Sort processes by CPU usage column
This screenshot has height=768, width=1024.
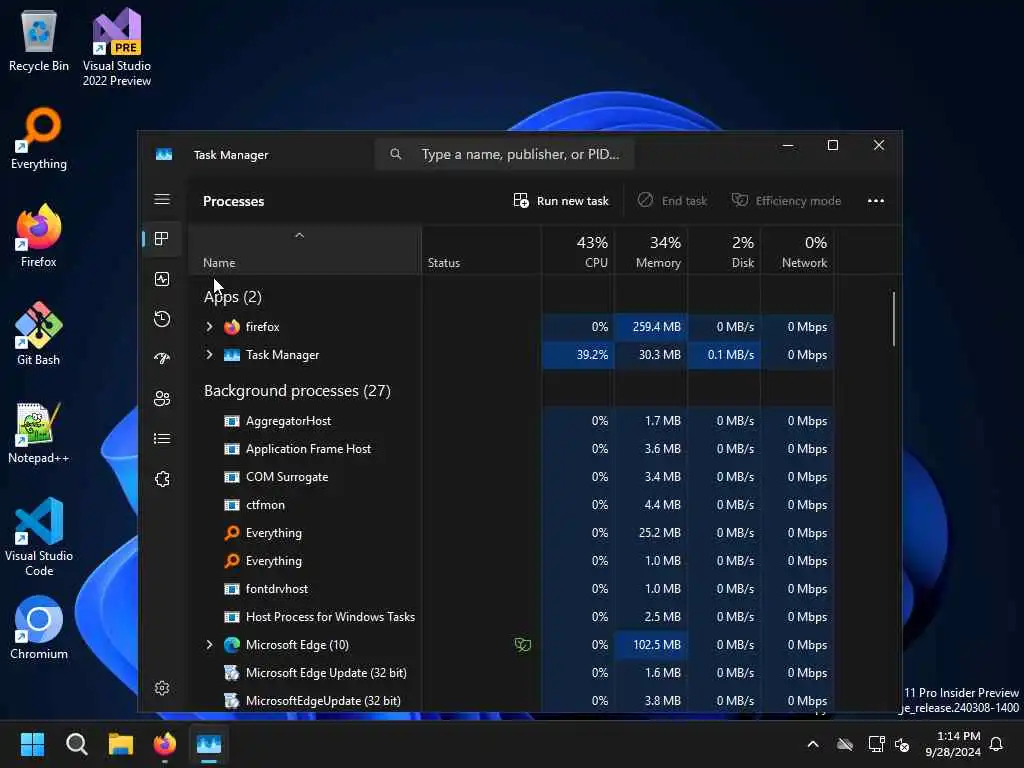tap(578, 251)
